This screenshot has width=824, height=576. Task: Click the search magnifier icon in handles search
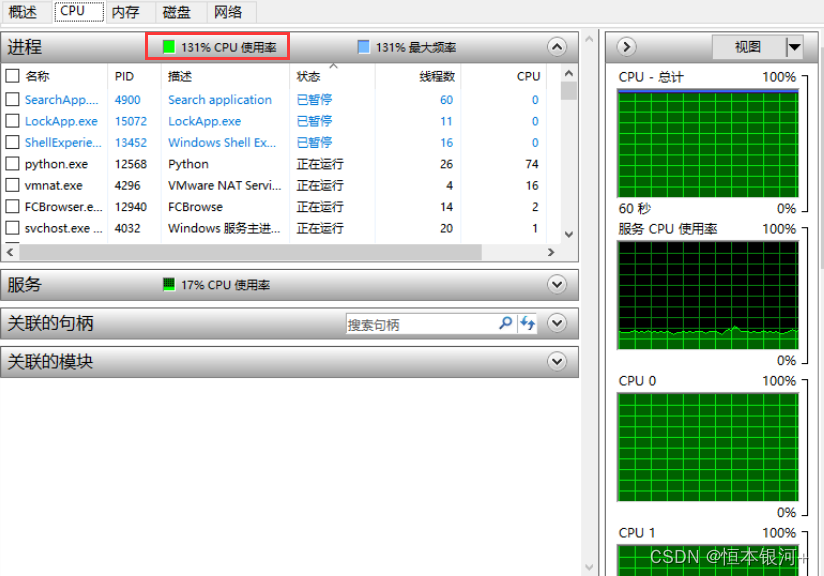tap(506, 323)
